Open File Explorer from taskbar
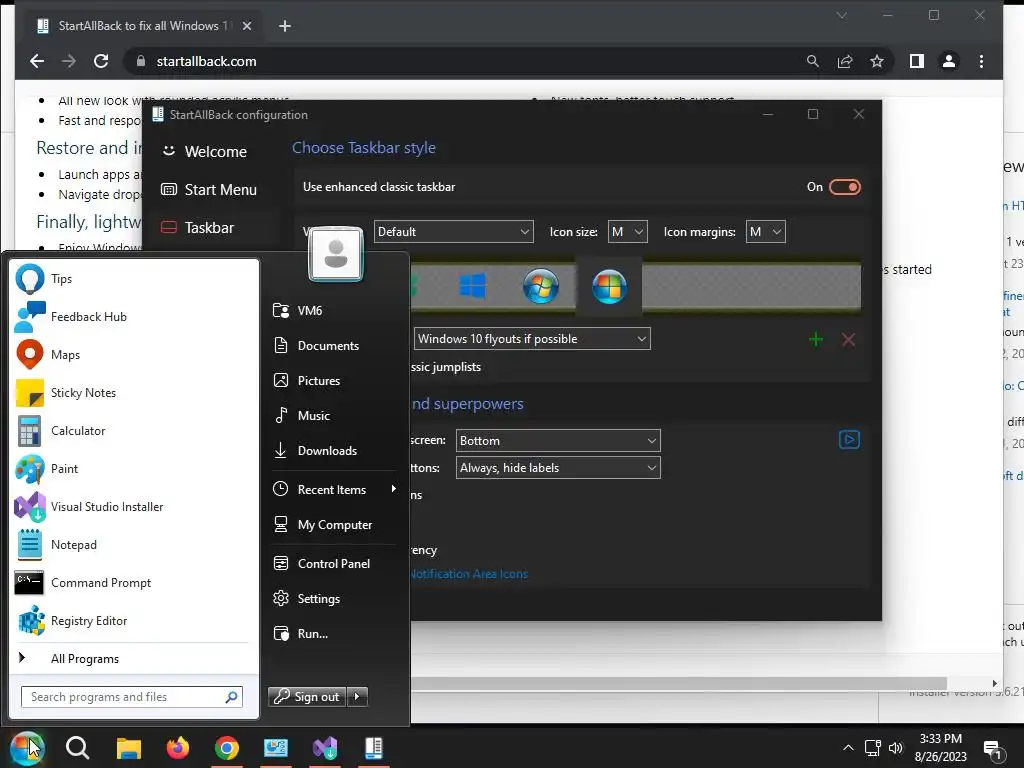The height and width of the screenshot is (768, 1024). (129, 748)
